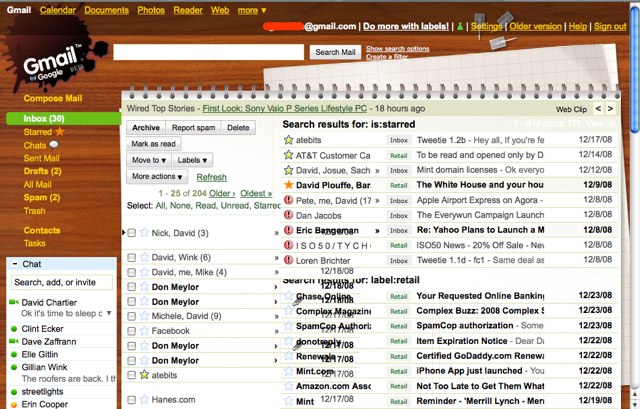Click the Delete button
The width and height of the screenshot is (640, 409).
coord(238,127)
